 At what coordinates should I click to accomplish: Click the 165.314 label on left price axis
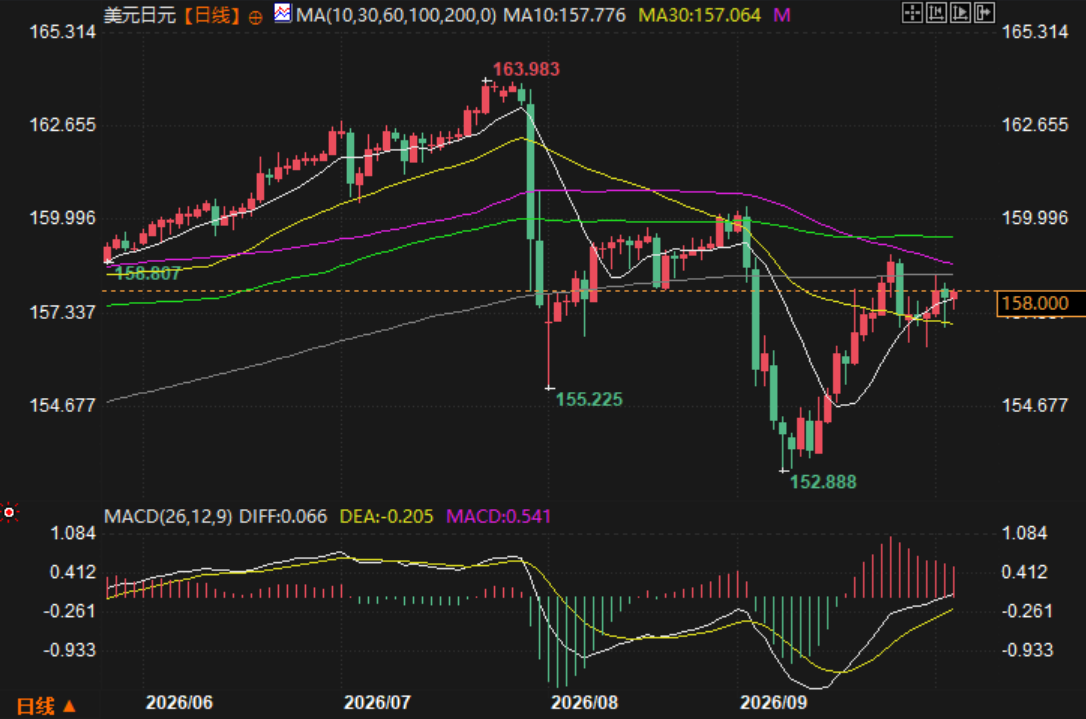coord(62,32)
